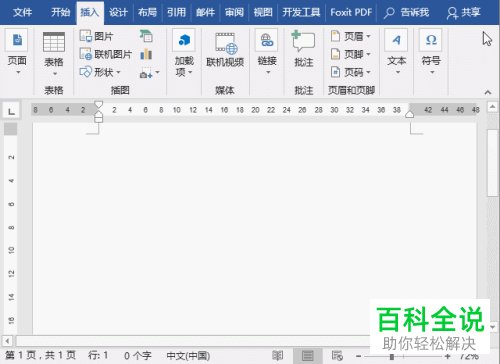The height and width of the screenshot is (364, 500).
Task: Click the vertical scrollbar up arrow
Action: point(493,107)
